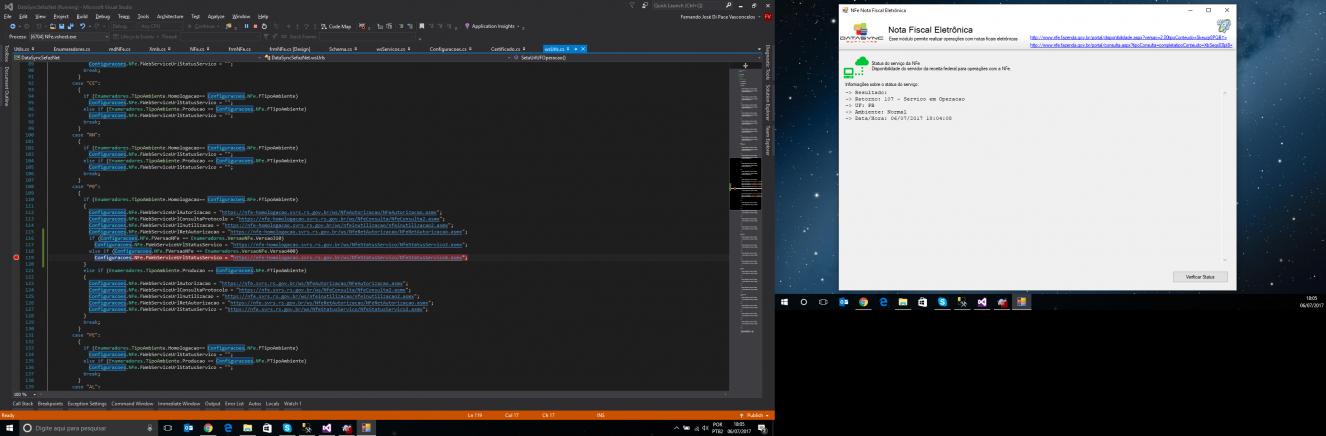
Task: Expand the Publish dropdown in status bar
Action: [756, 415]
